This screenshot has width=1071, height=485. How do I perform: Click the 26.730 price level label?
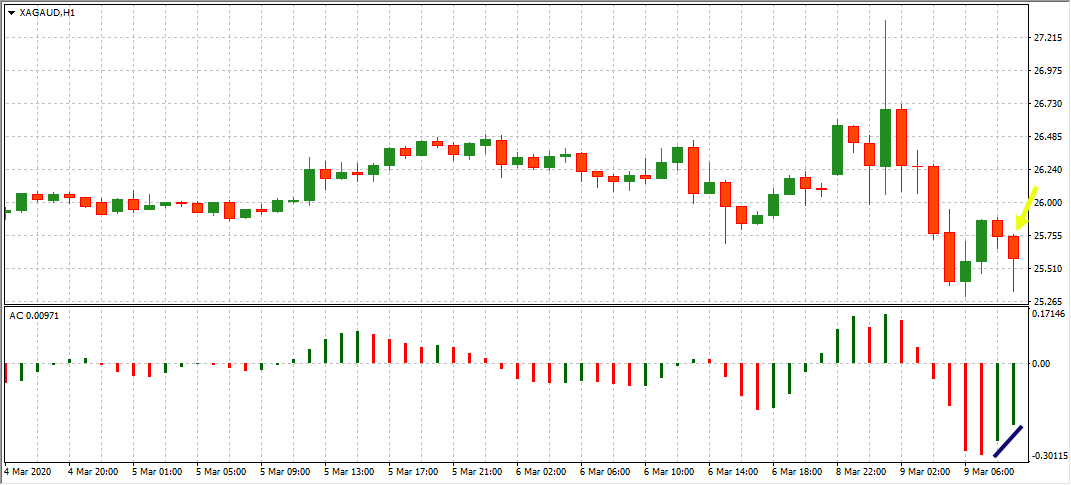[x=1048, y=104]
